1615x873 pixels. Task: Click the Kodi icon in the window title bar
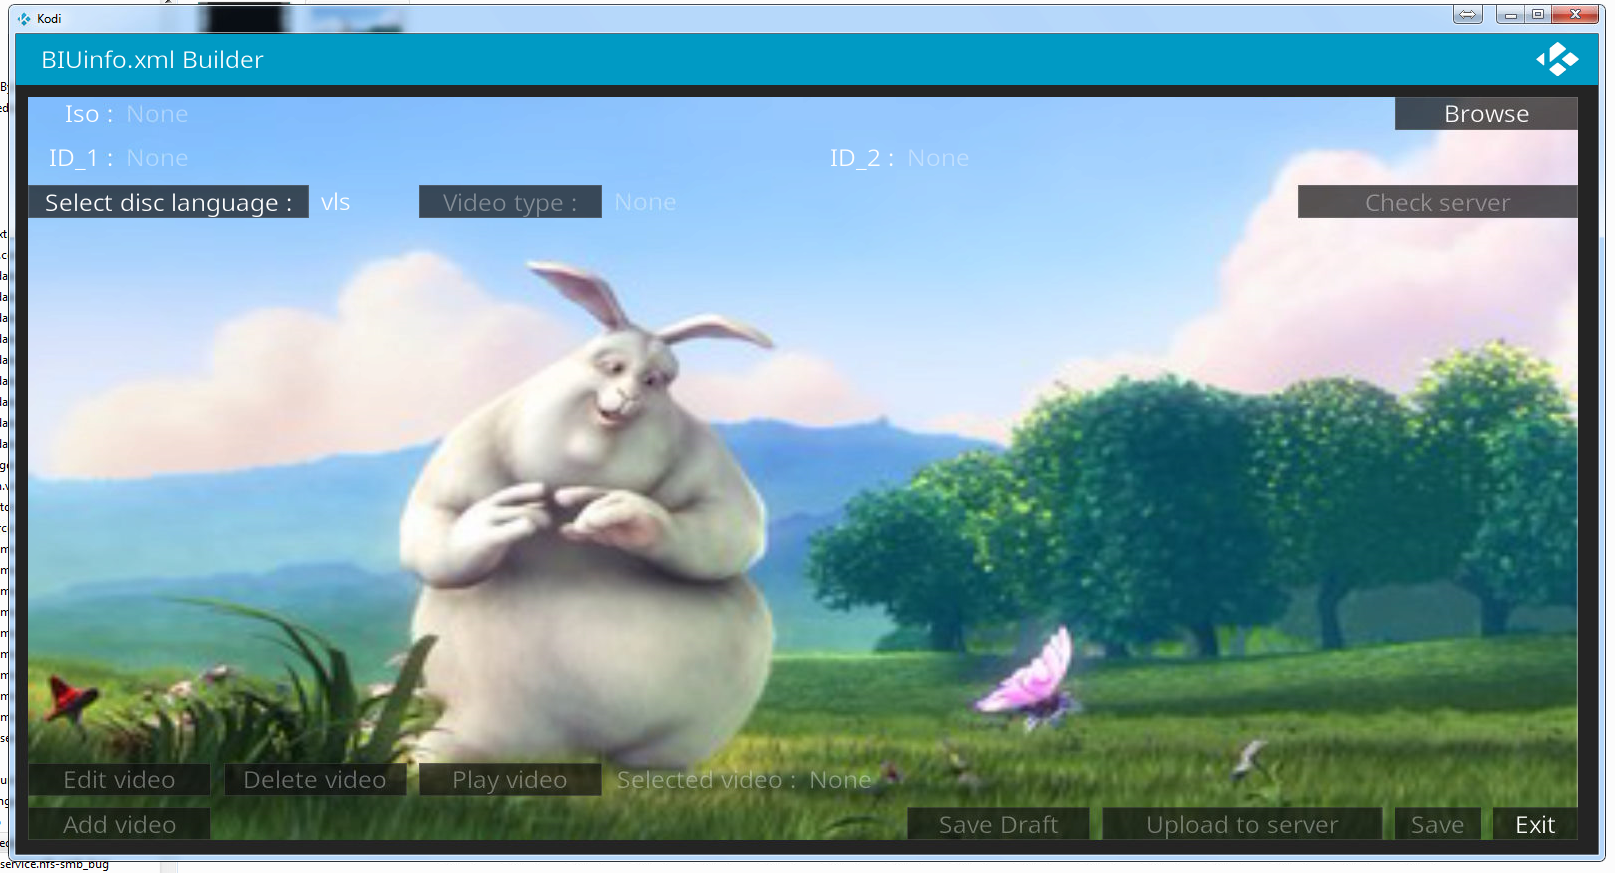24,18
